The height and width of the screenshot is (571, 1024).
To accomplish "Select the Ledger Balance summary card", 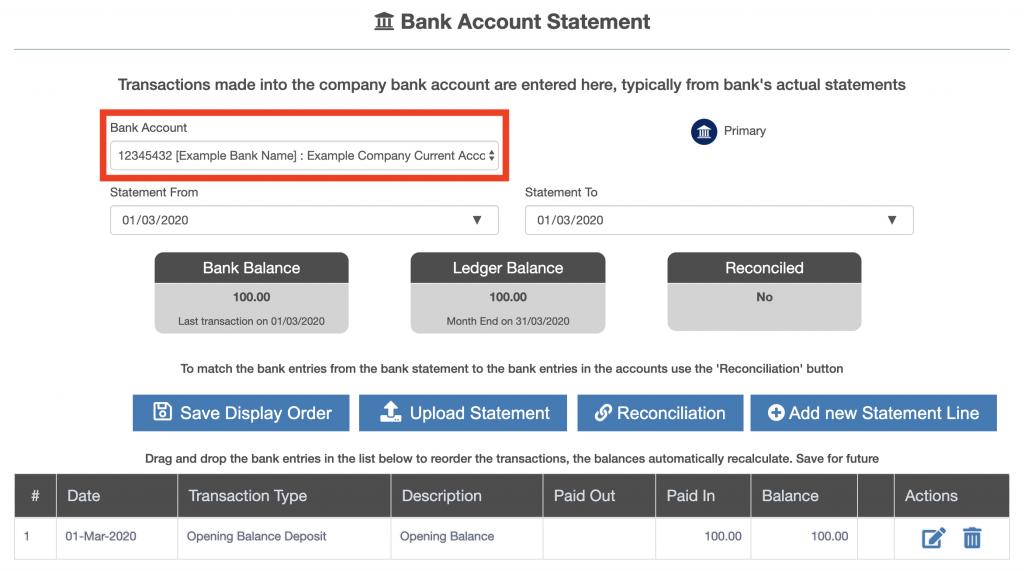I will 508,293.
